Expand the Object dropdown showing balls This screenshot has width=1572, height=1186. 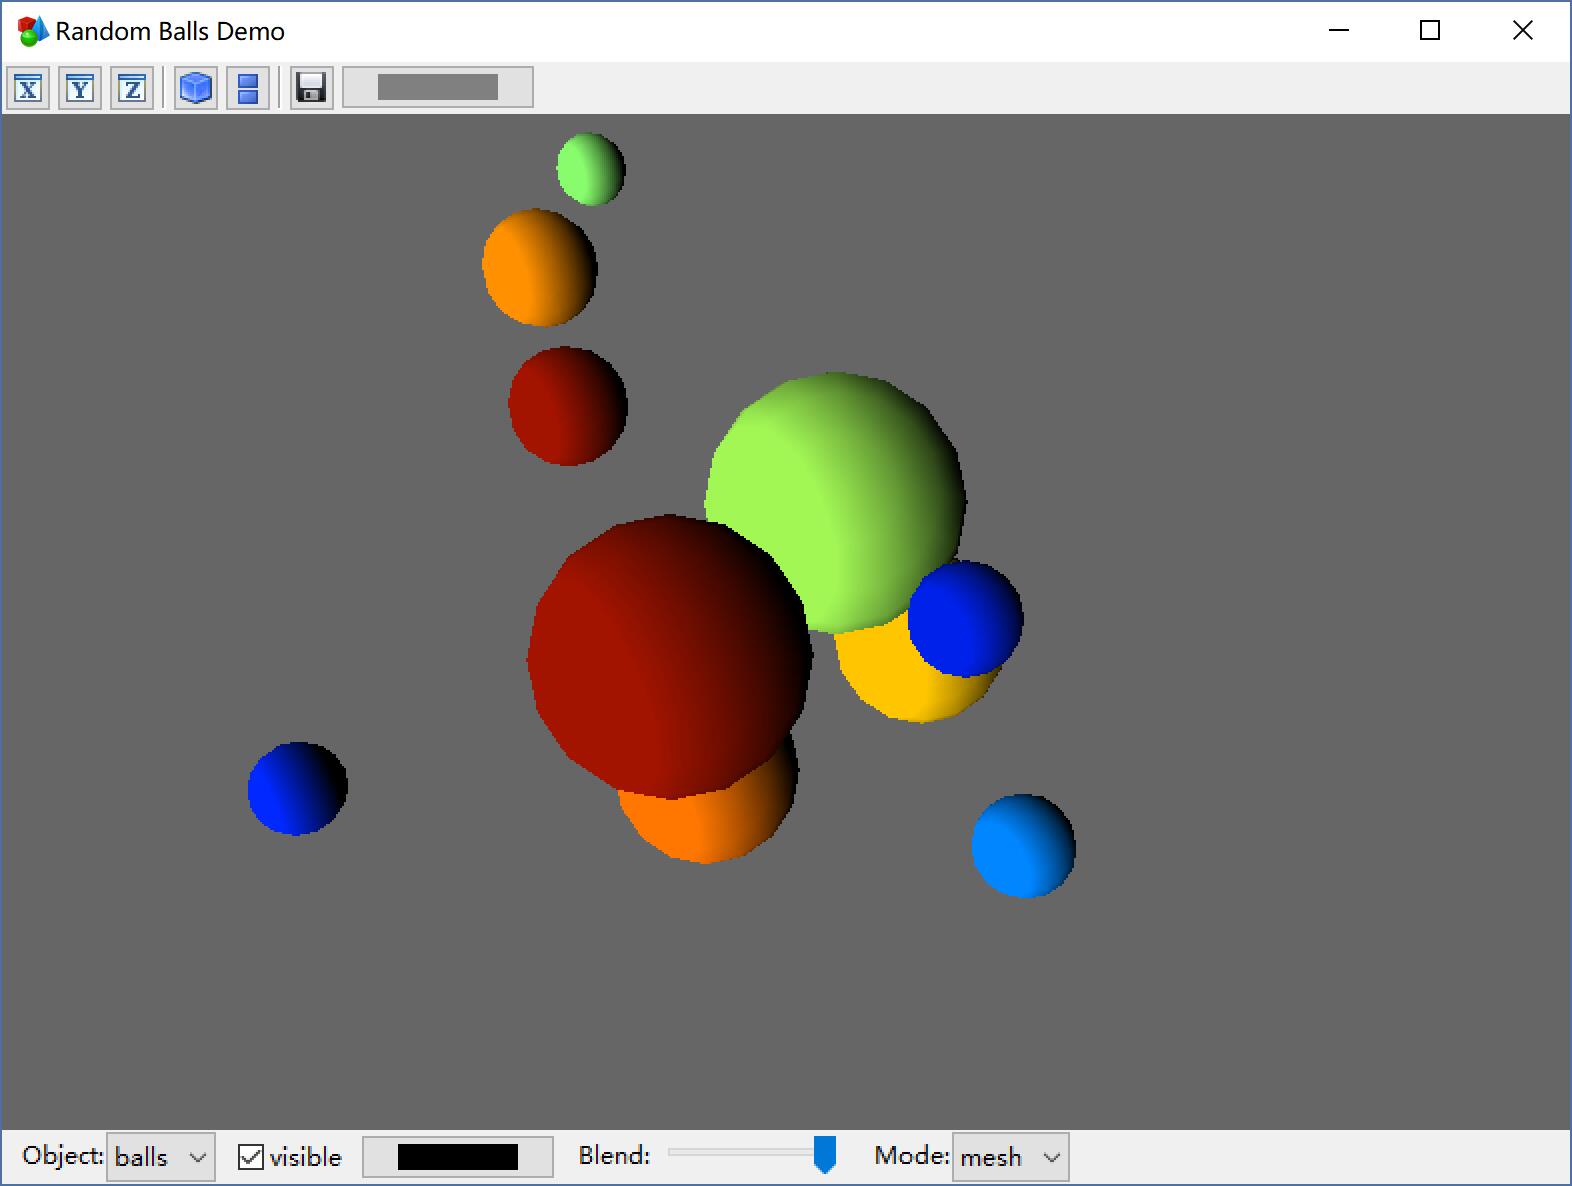point(160,1157)
